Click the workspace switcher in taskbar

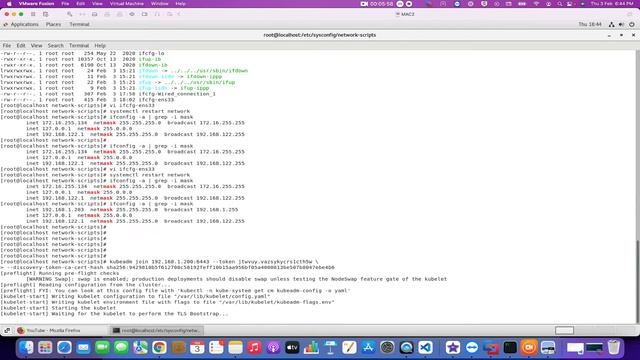tap(564, 331)
